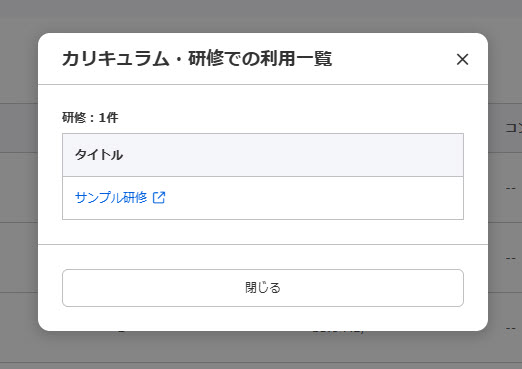Open the external link icon beside サンプル研修
Image resolution: width=522 pixels, height=369 pixels.
tap(159, 197)
